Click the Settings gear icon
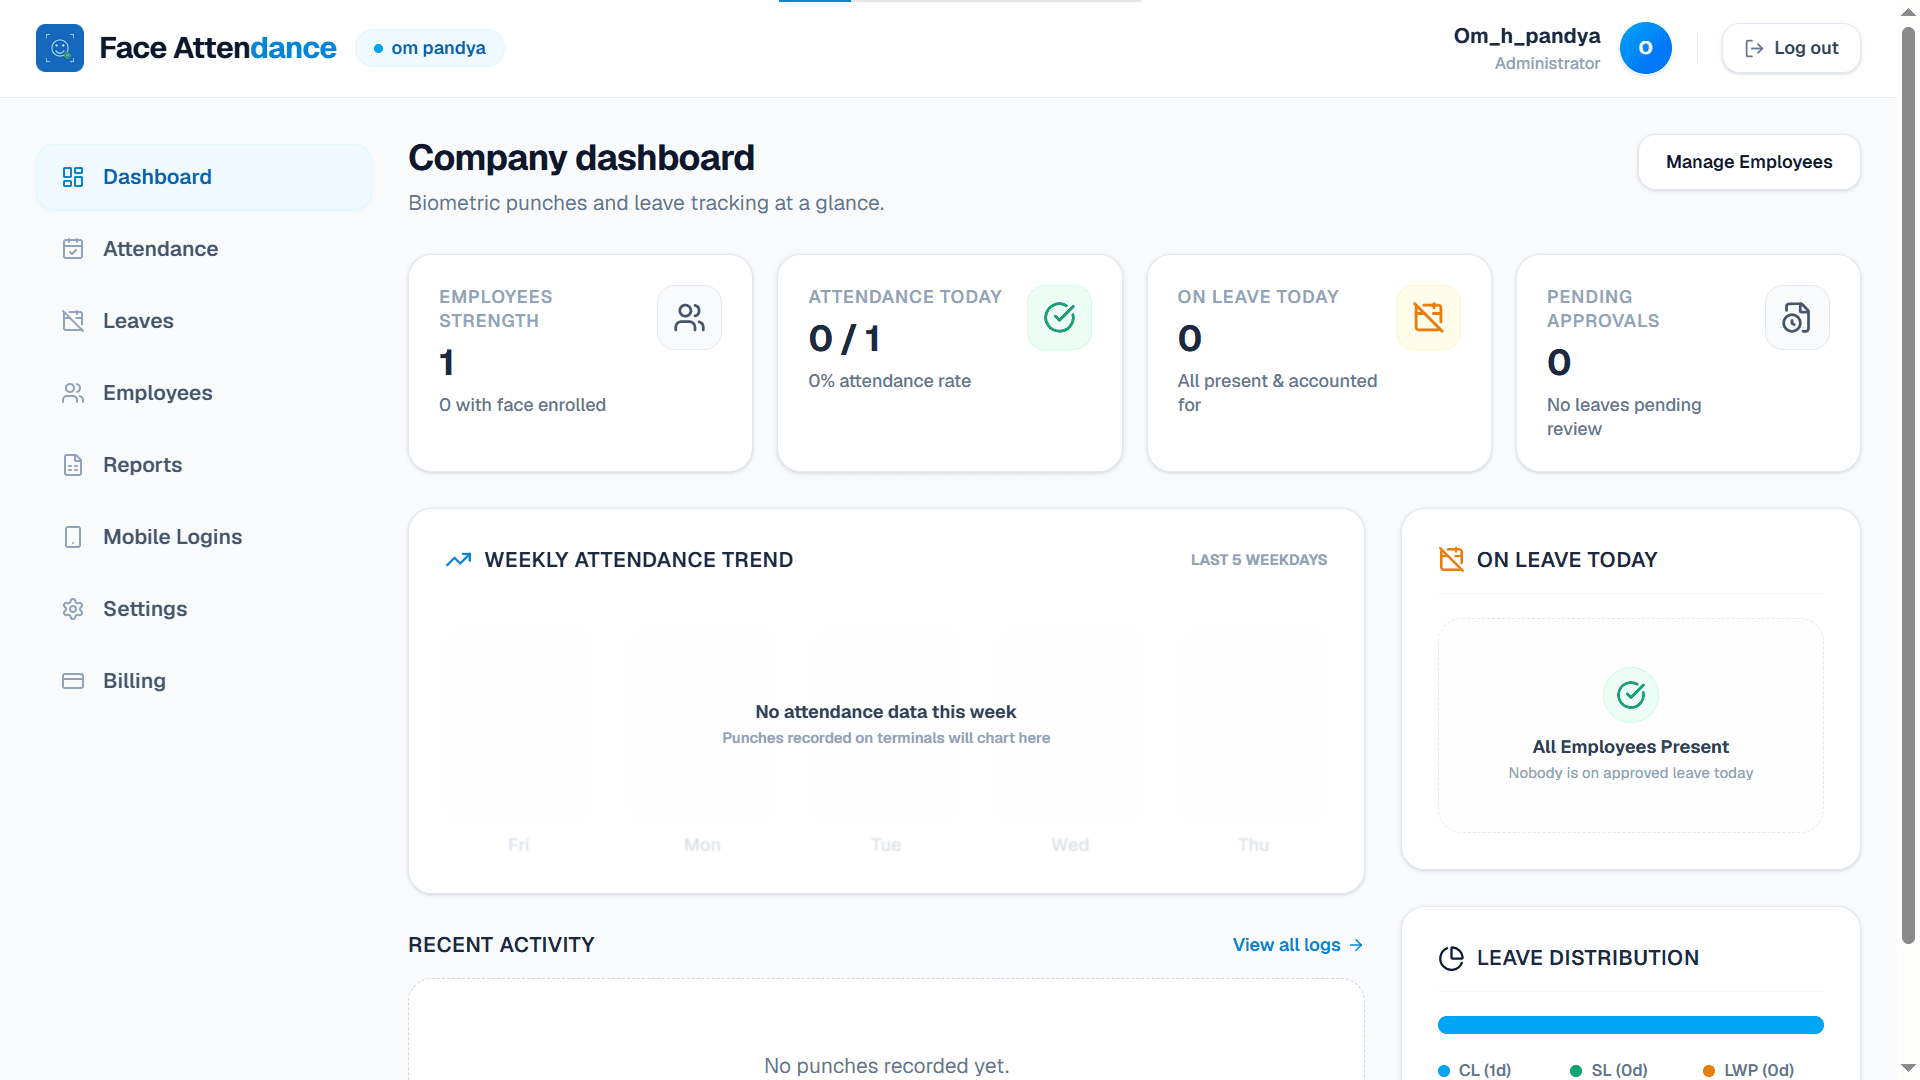Viewport: 1920px width, 1080px height. pos(73,609)
